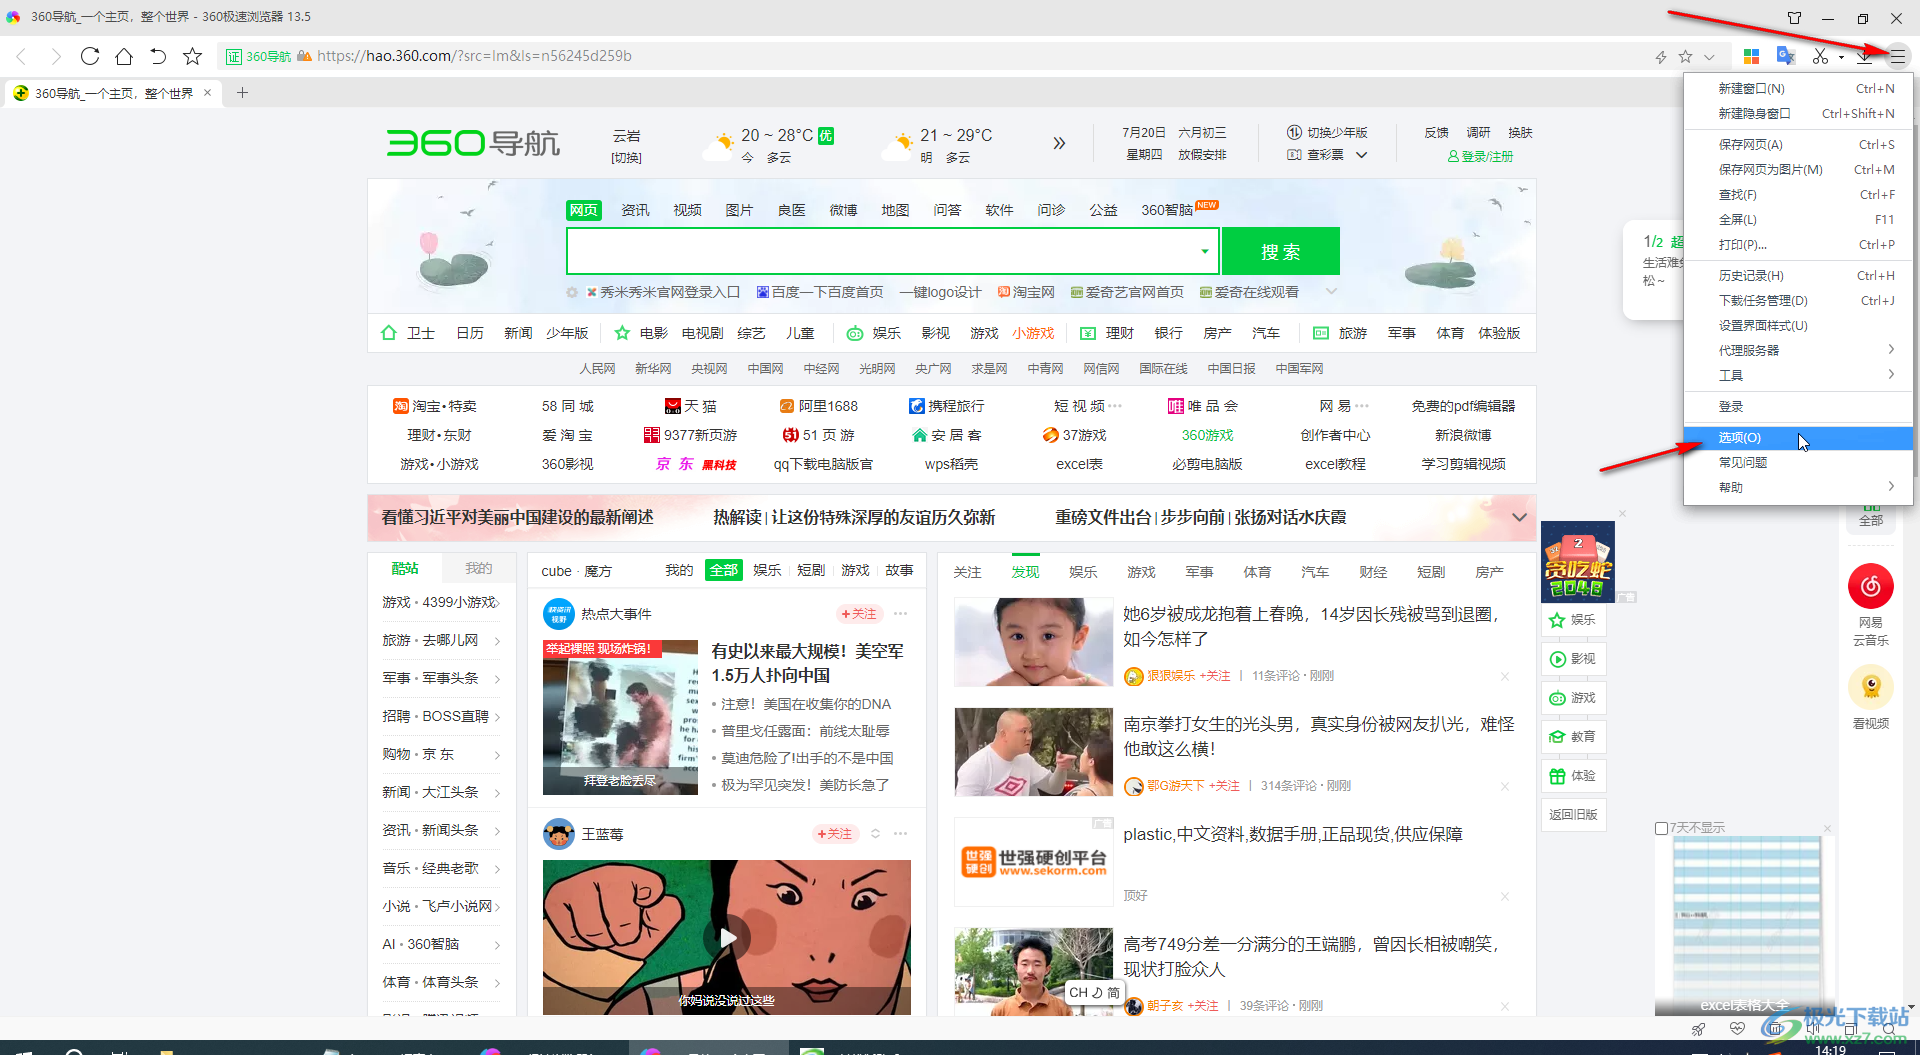The image size is (1920, 1055).
Task: Close the 360导航 tab
Action: [208, 93]
